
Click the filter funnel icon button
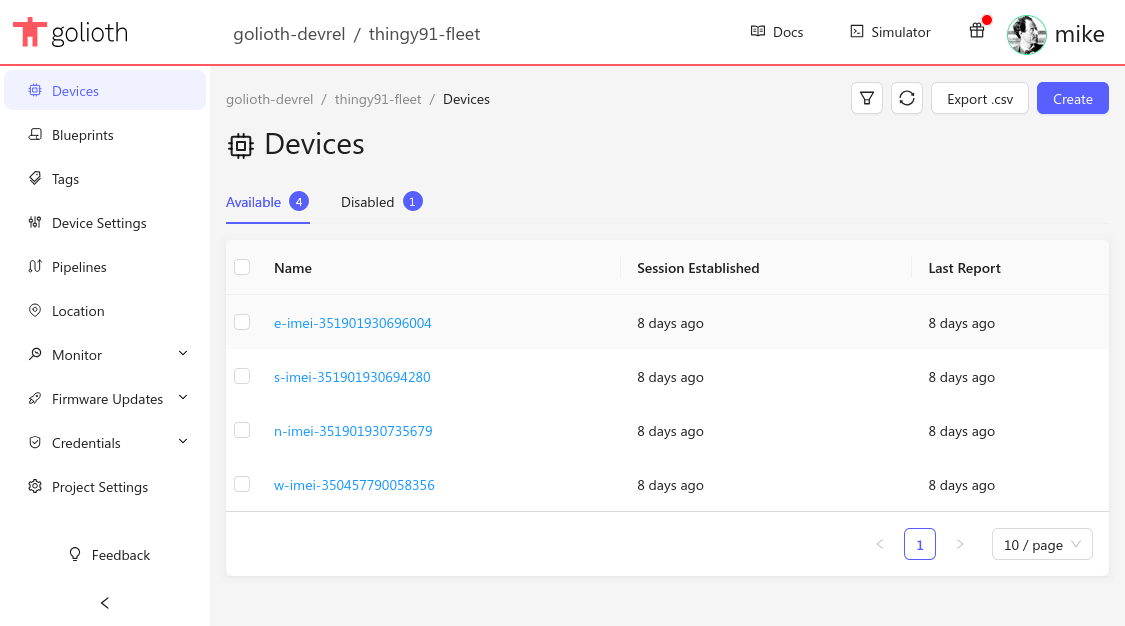[867, 98]
